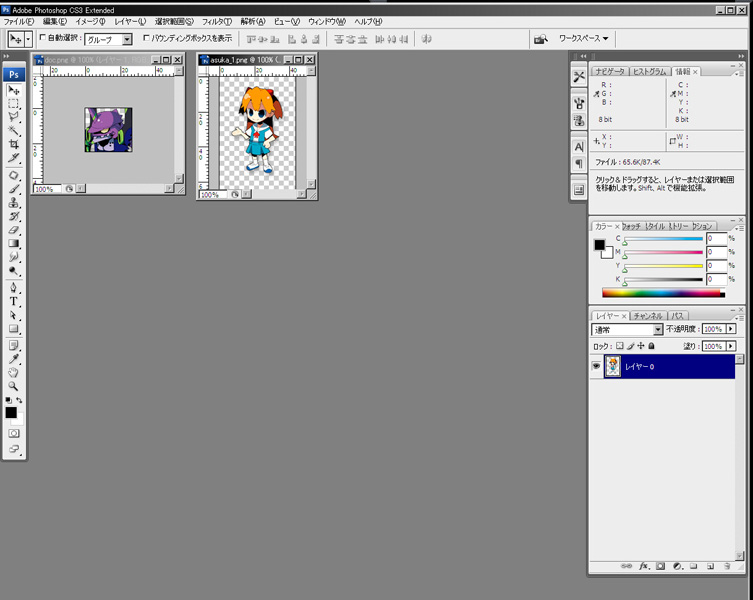Select the Pen tool
This screenshot has width=753, height=600.
pyautogui.click(x=13, y=288)
